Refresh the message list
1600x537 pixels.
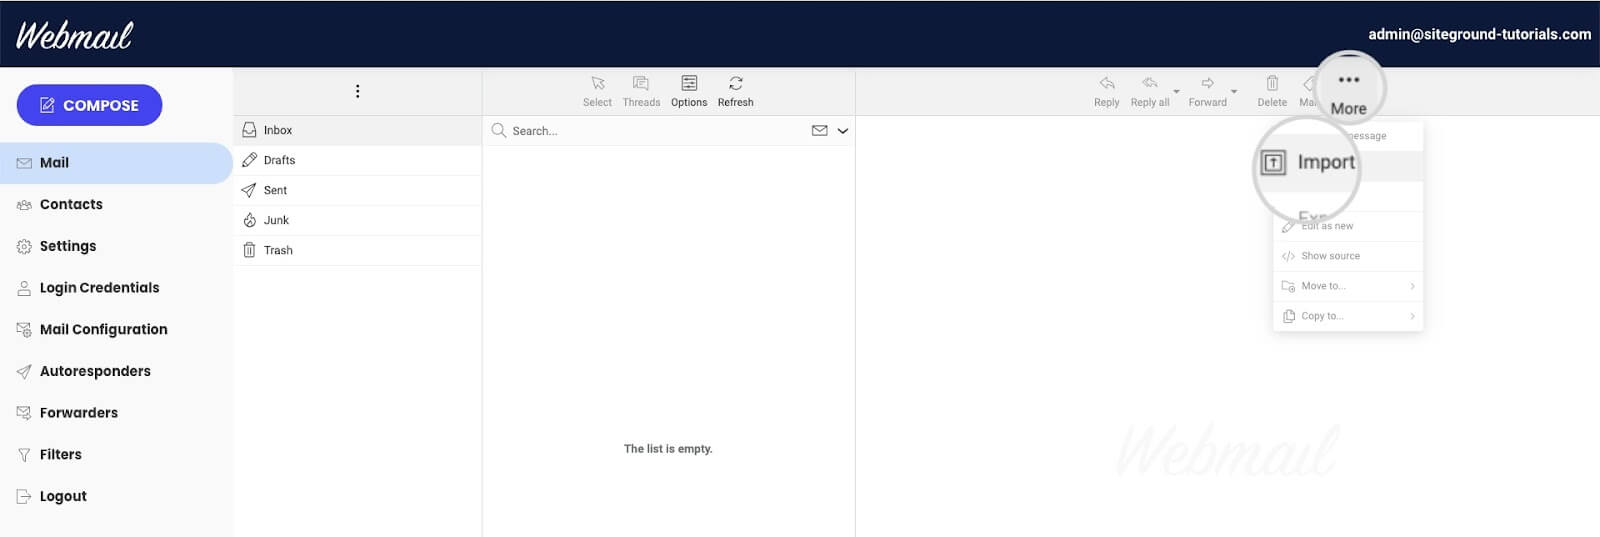[735, 91]
